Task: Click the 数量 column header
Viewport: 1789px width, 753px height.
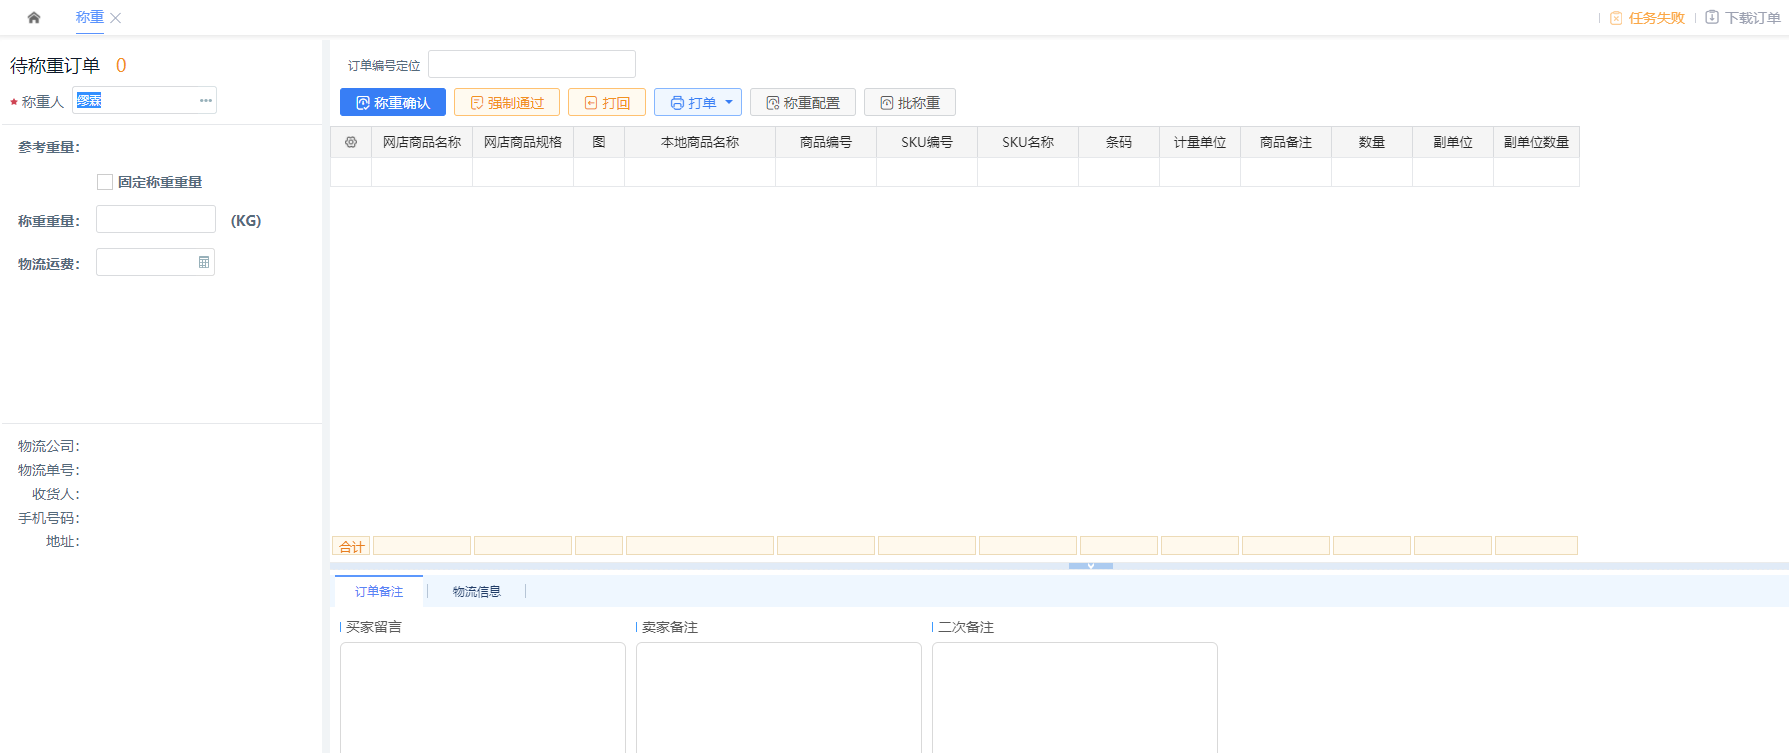Action: click(x=1372, y=142)
